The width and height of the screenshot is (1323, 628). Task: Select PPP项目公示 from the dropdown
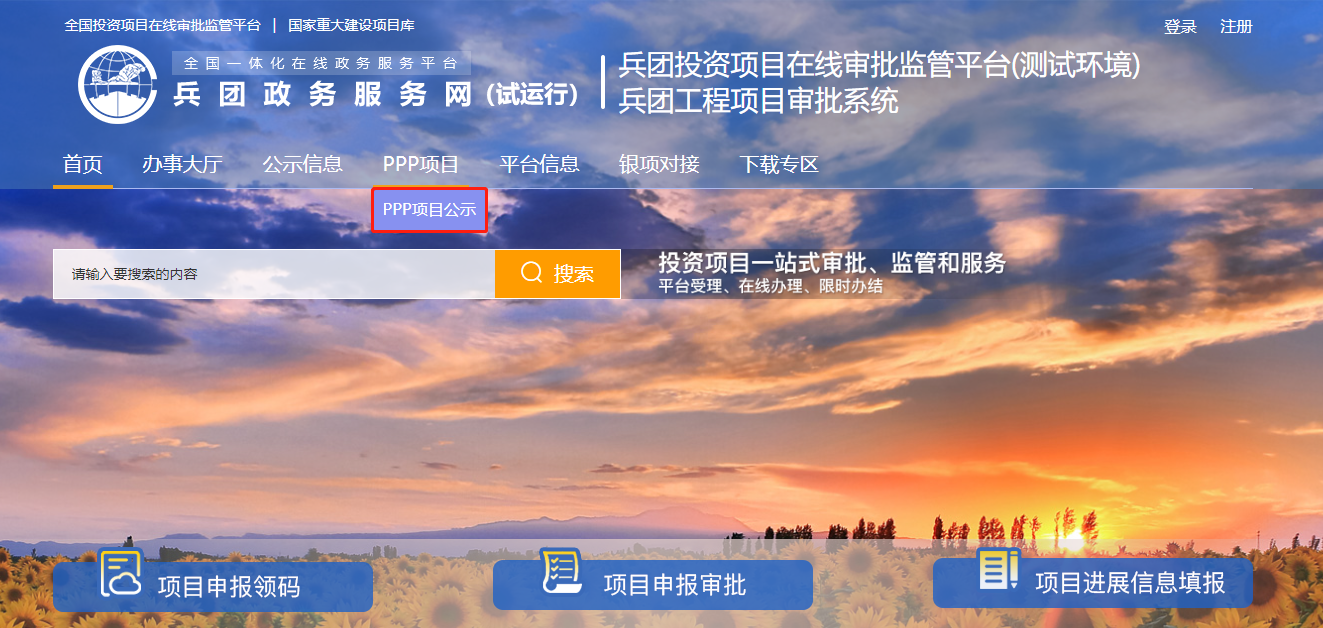point(430,211)
